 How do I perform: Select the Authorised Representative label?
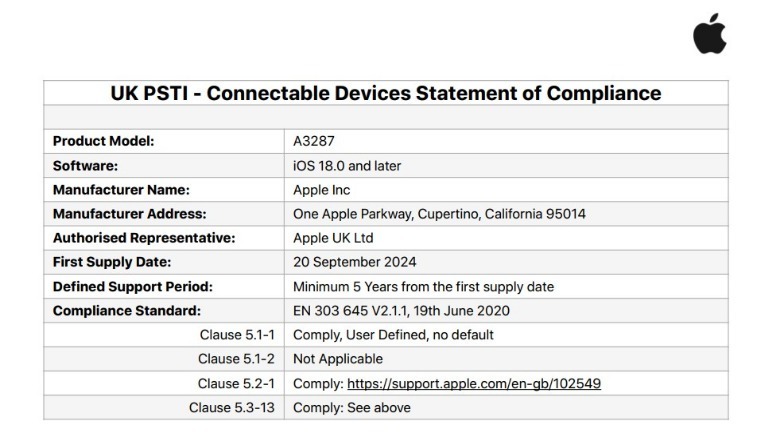tap(144, 238)
